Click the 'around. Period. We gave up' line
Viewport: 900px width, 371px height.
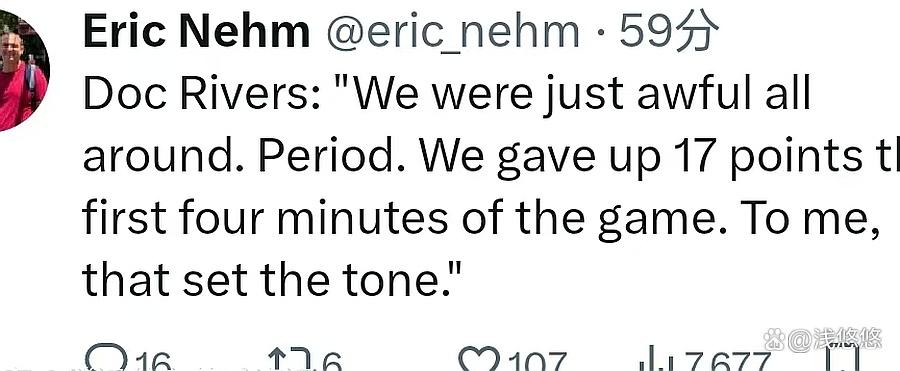(491, 156)
